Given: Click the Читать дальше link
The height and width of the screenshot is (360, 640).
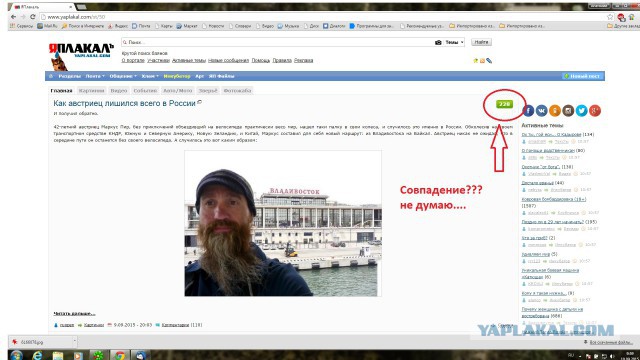Looking at the screenshot, I should pyautogui.click(x=74, y=313).
